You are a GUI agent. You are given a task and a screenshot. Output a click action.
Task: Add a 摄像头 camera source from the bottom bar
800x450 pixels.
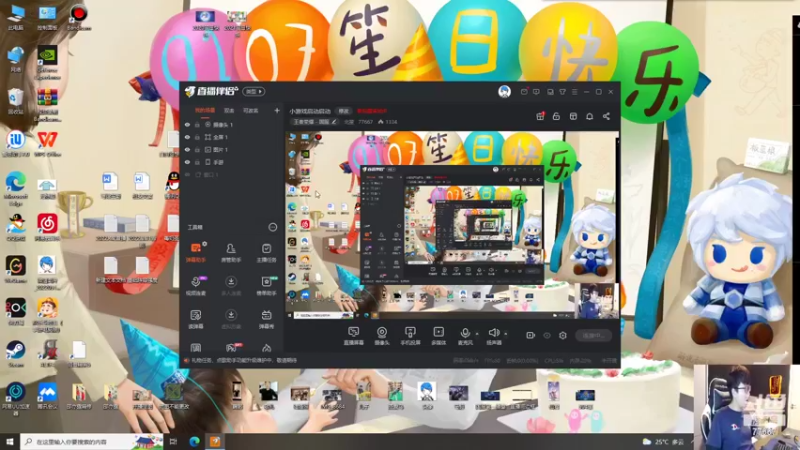coord(382,336)
